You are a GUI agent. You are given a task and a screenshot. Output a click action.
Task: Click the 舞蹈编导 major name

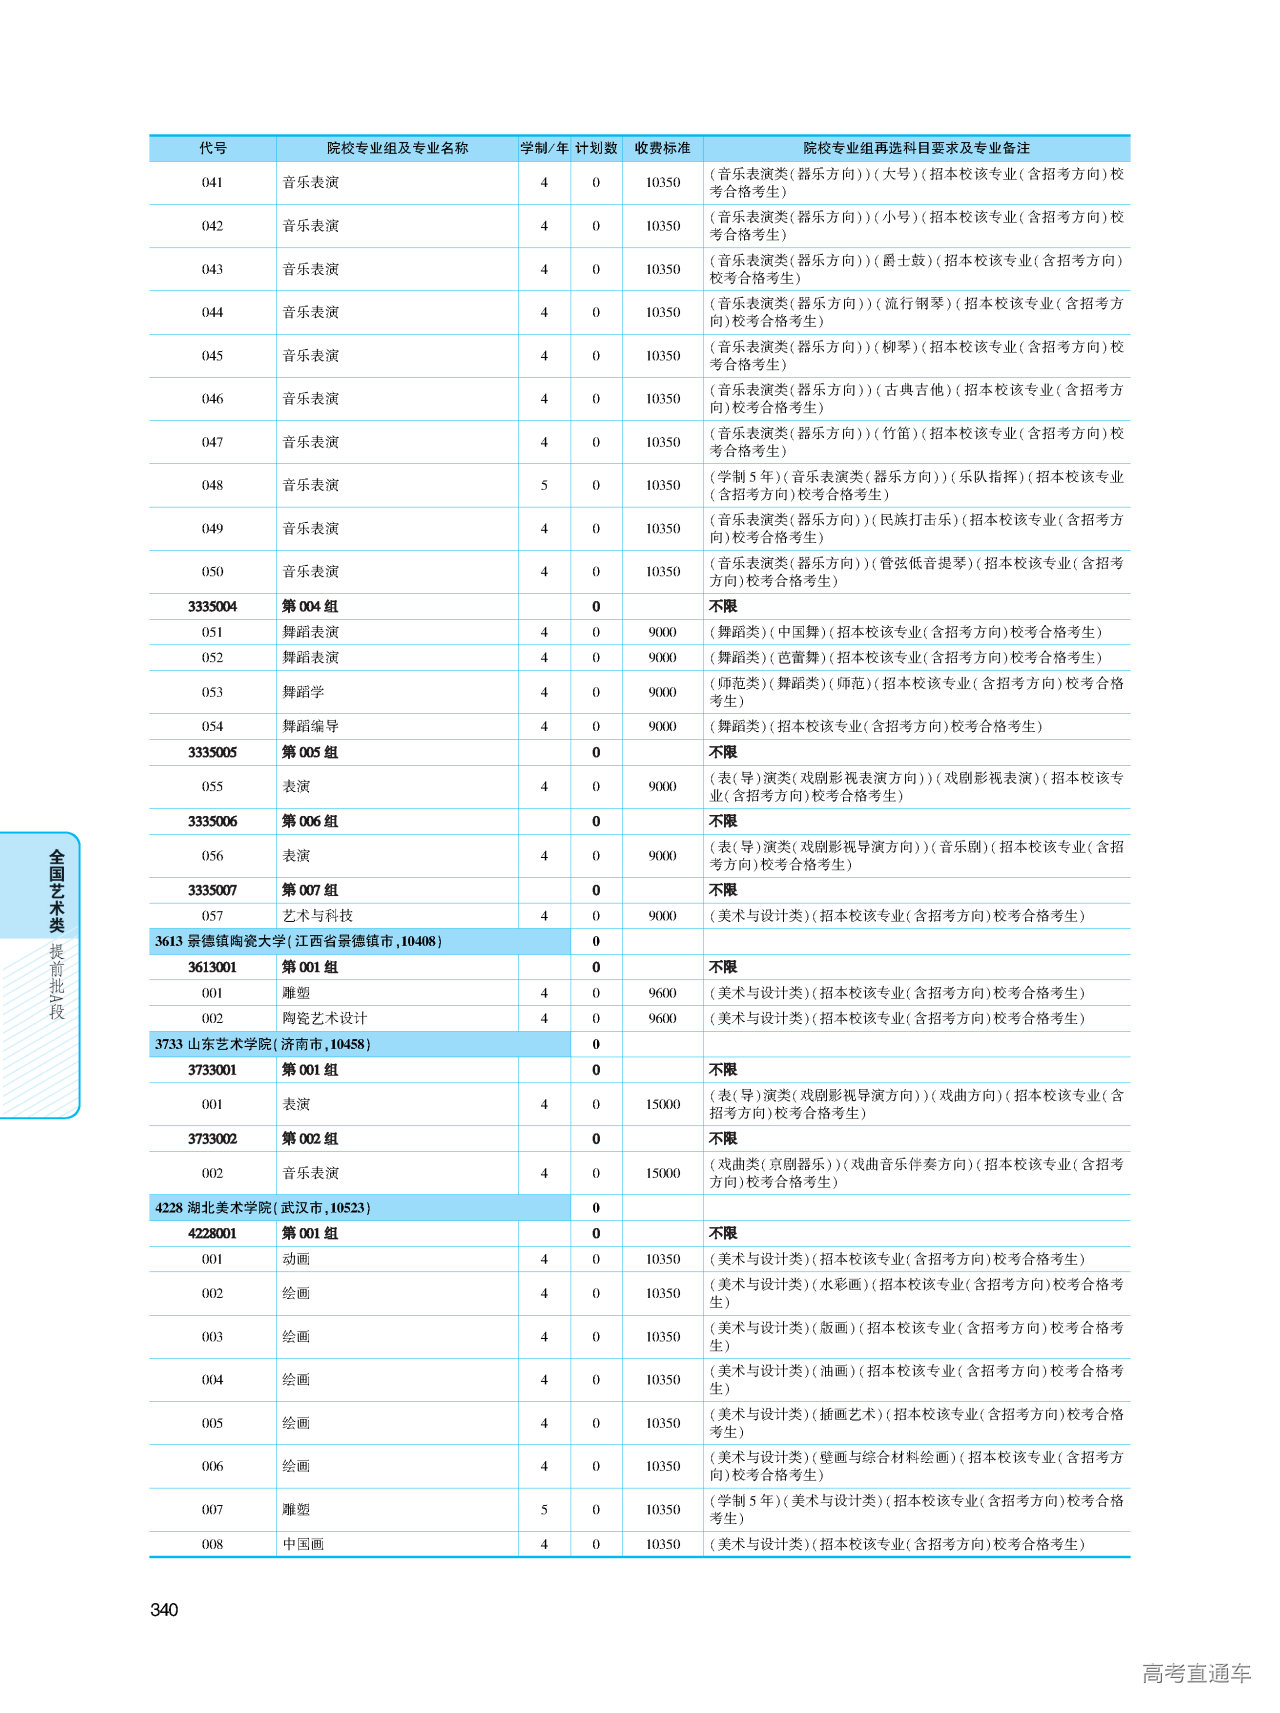tap(310, 726)
